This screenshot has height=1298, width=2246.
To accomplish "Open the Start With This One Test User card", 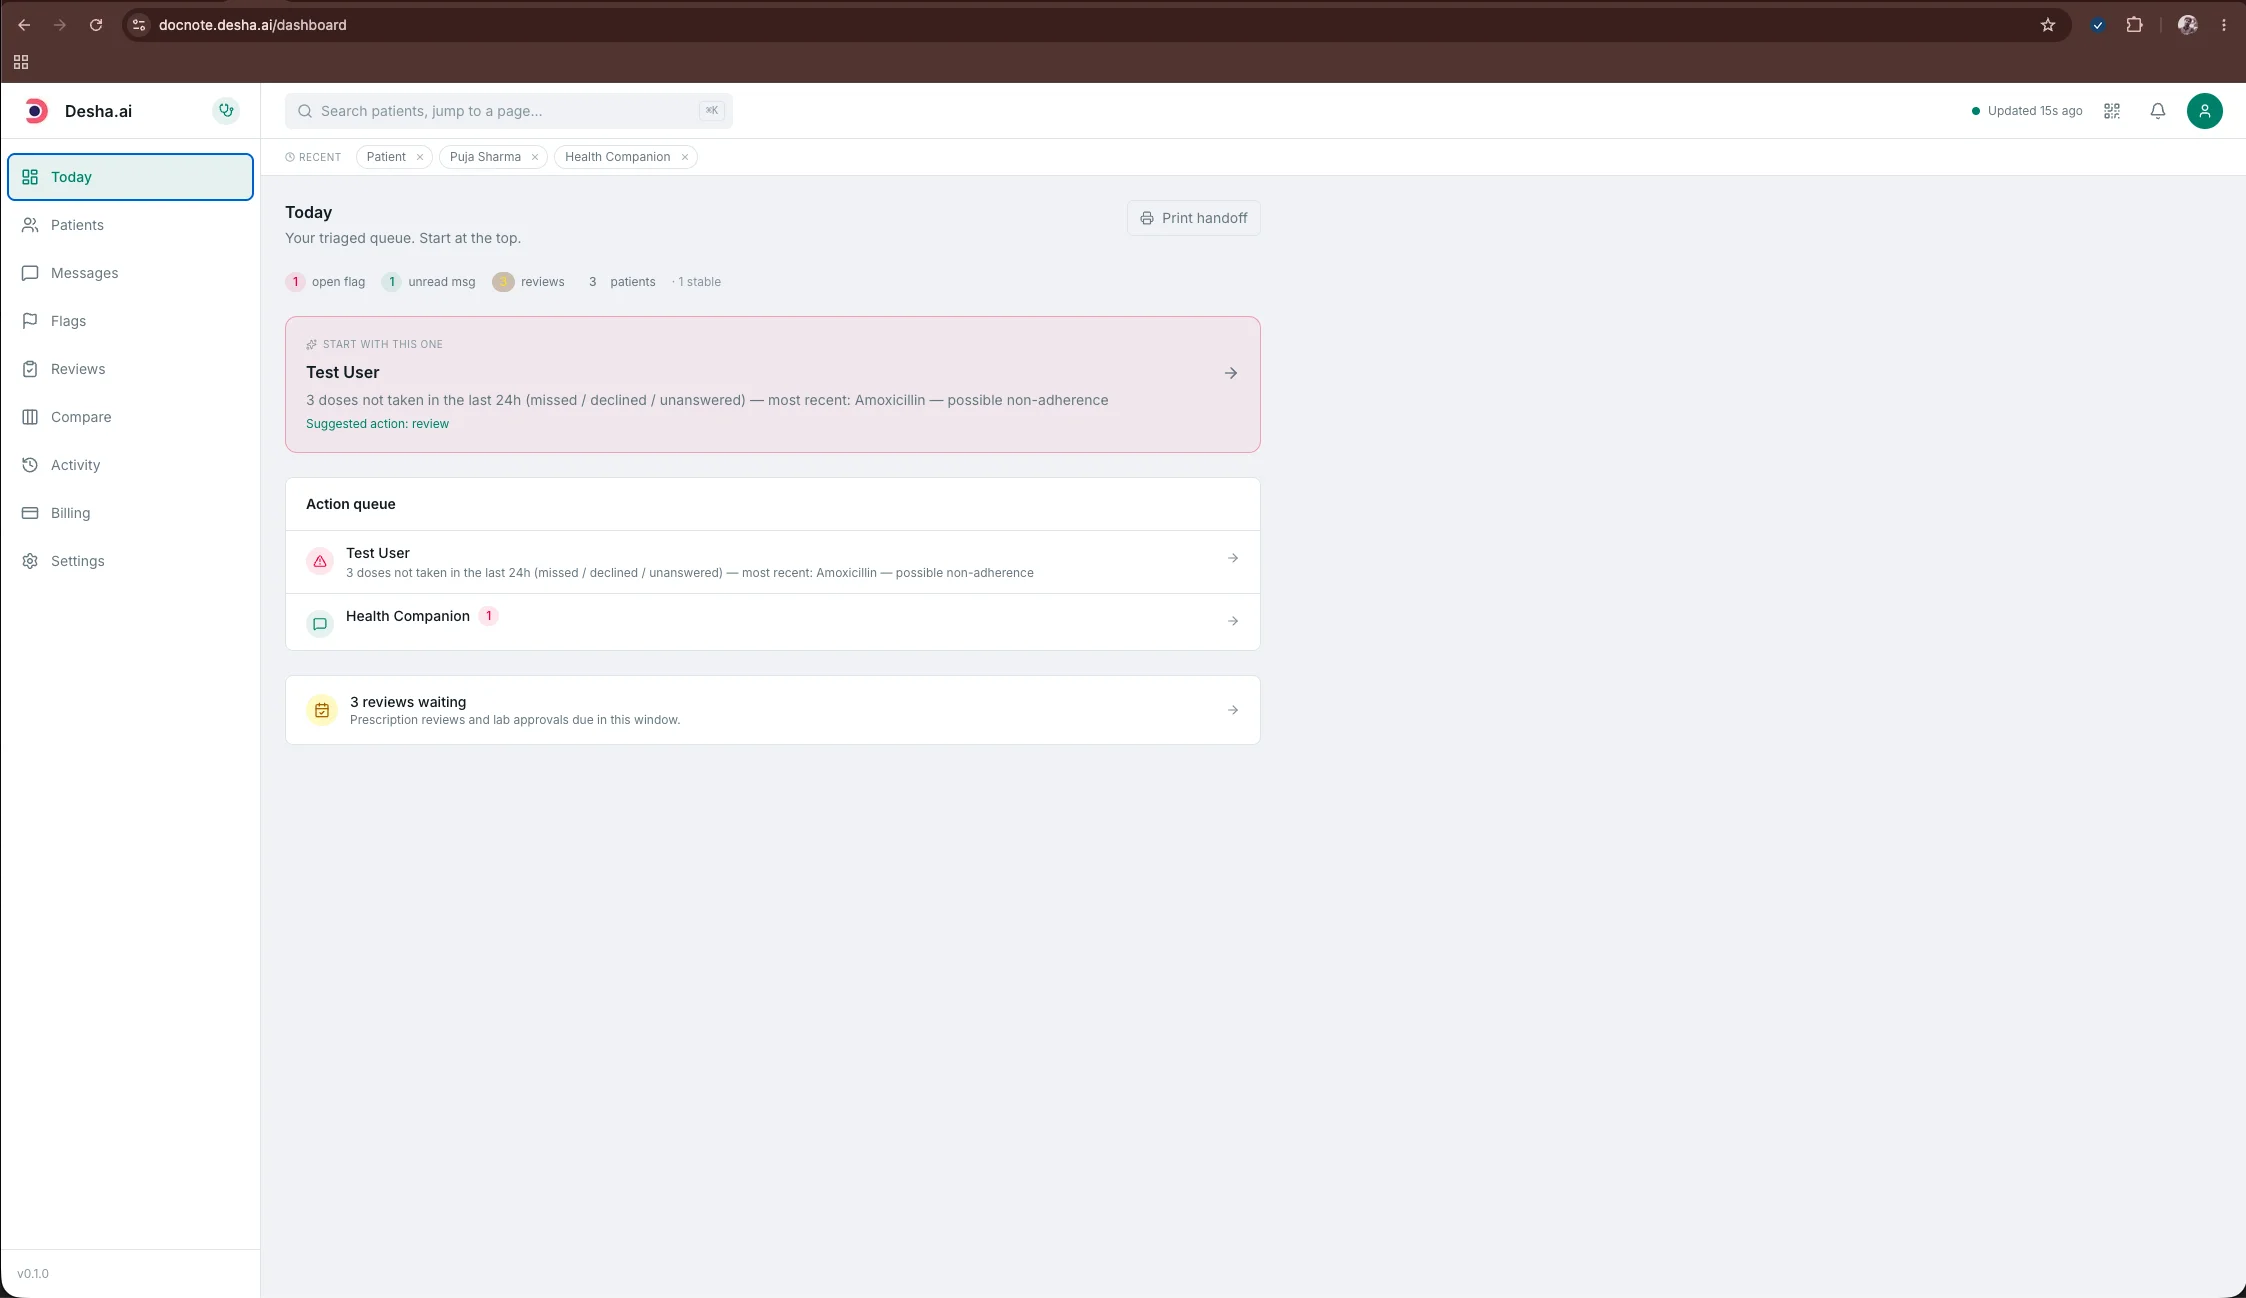I will click(773, 385).
